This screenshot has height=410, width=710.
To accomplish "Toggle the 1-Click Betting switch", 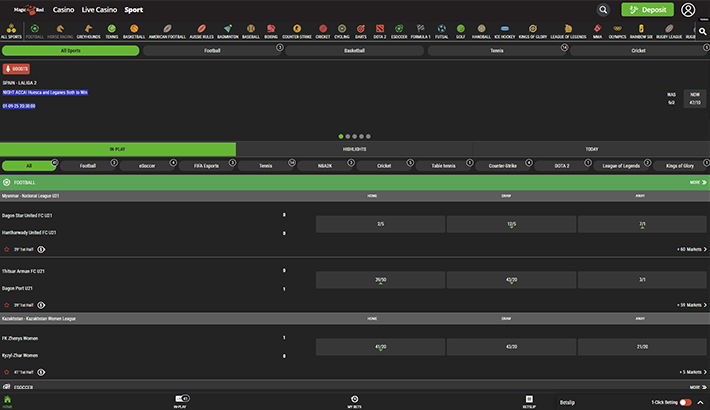I will [x=685, y=402].
